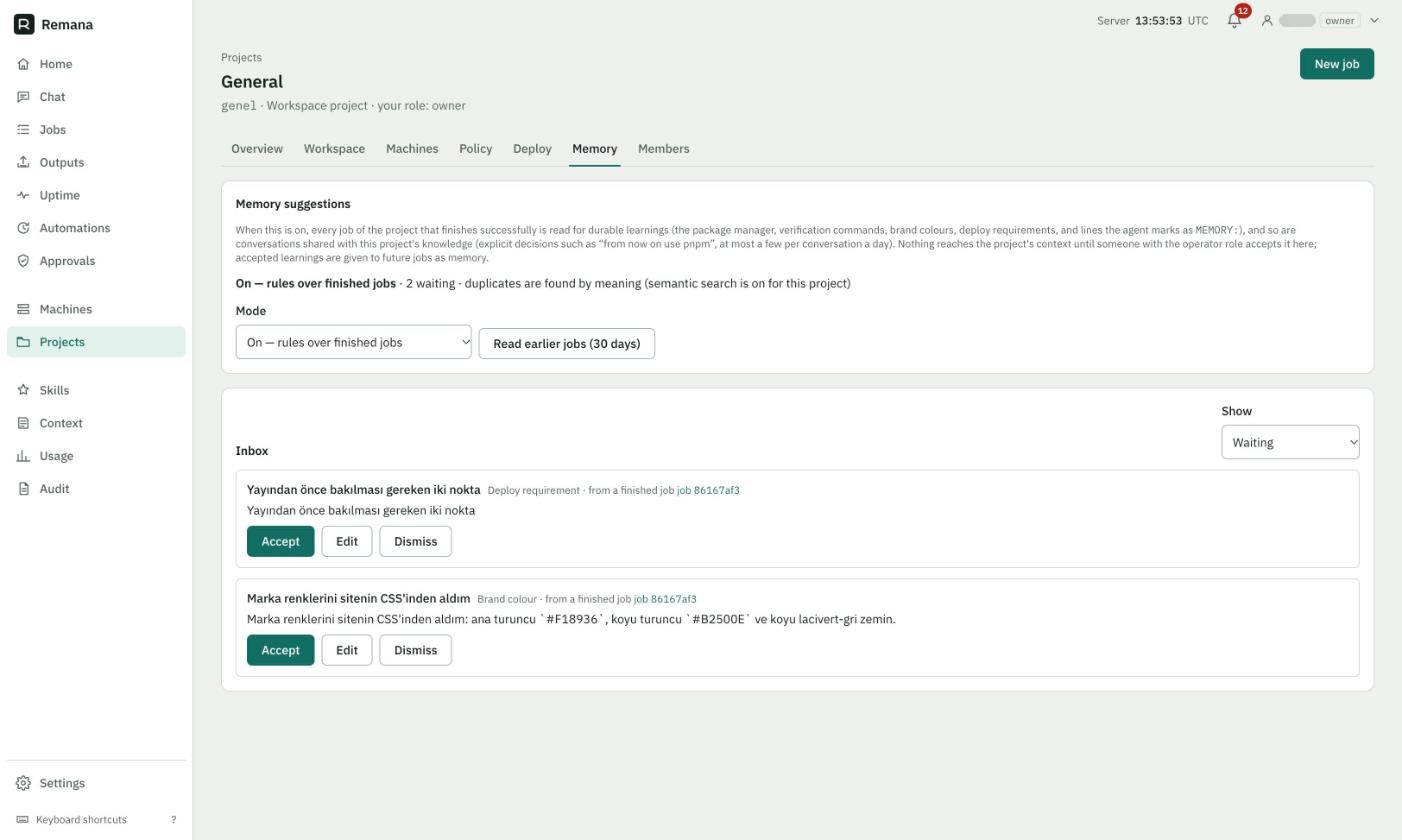Click the Approvals shield icon

pyautogui.click(x=23, y=261)
